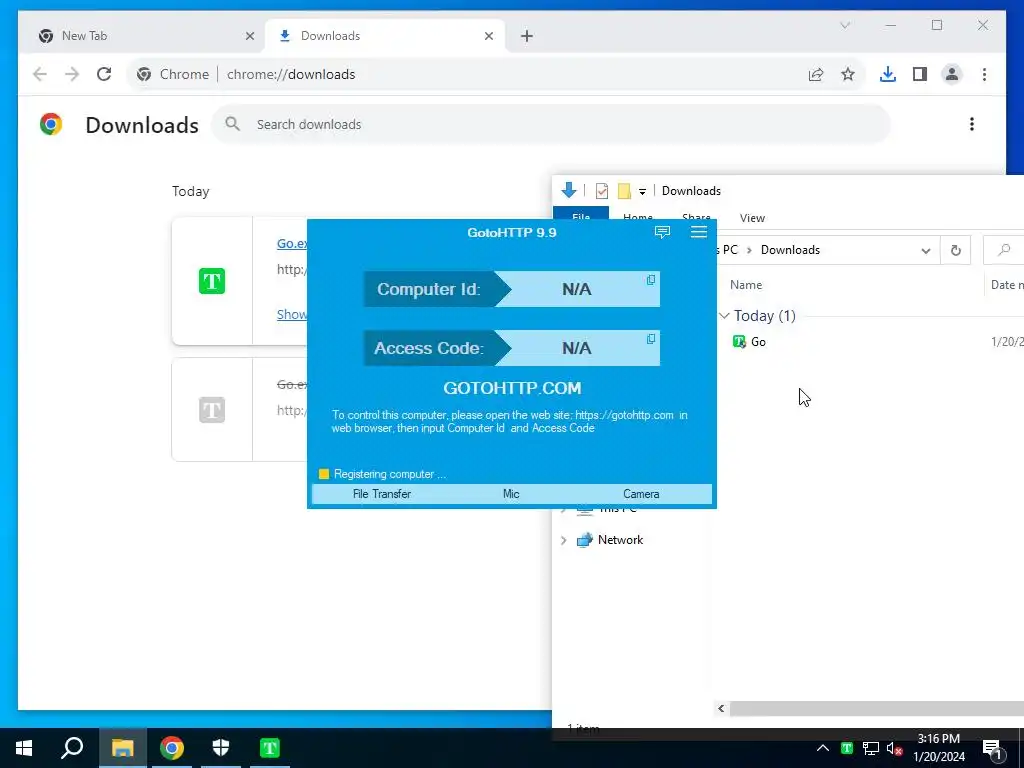Open the GotoHTTP chat message icon
Screen dimensions: 1024x768
(x=662, y=232)
